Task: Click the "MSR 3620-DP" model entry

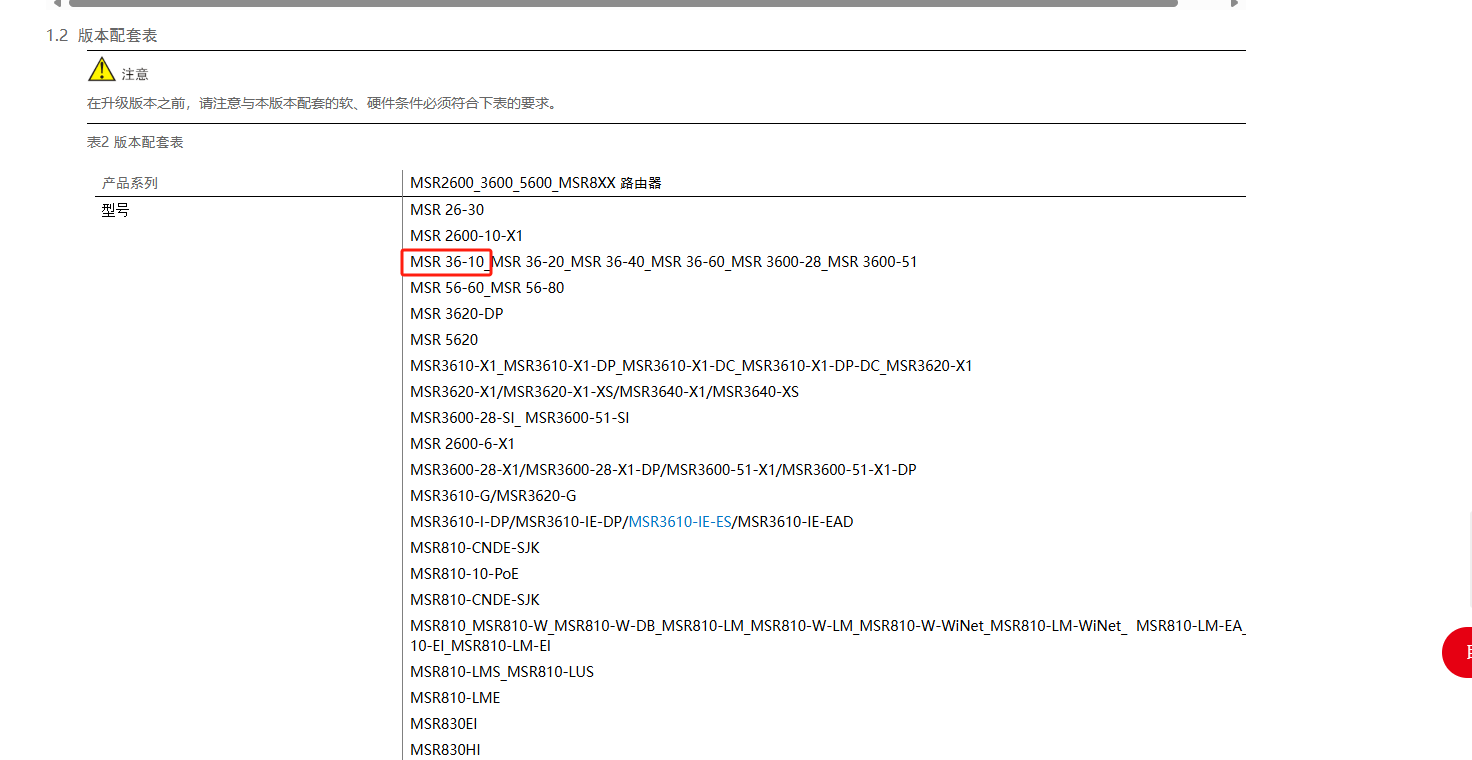Action: click(457, 314)
